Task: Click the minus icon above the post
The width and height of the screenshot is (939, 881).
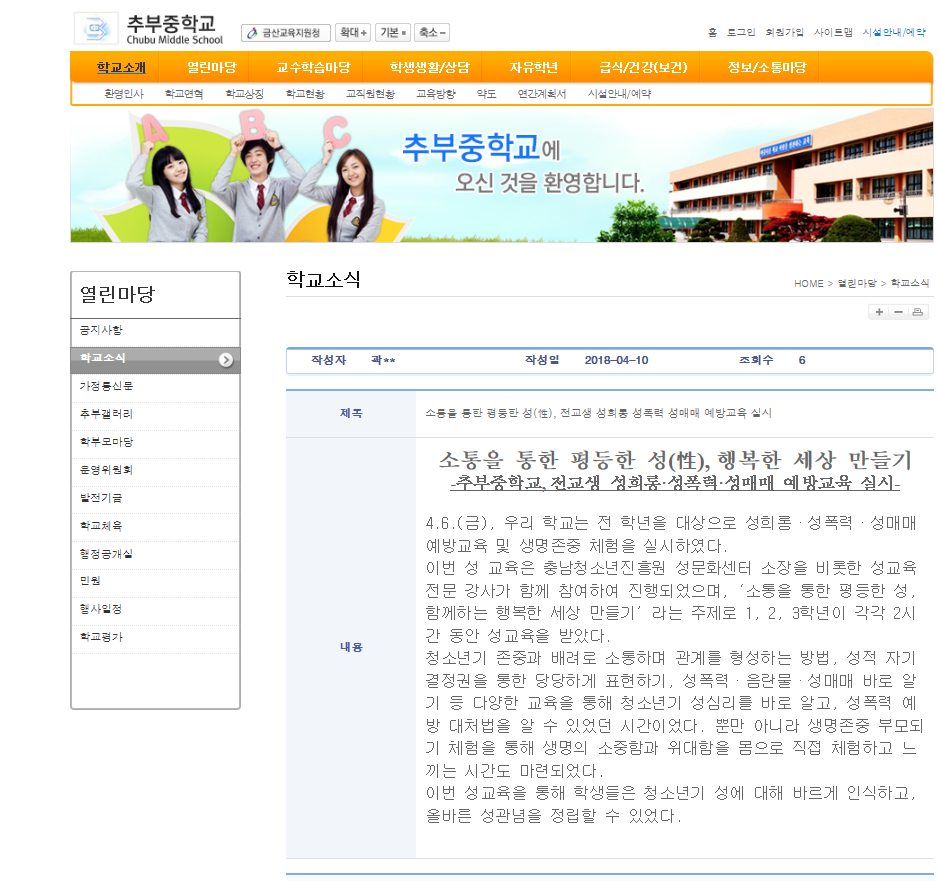Action: click(898, 312)
